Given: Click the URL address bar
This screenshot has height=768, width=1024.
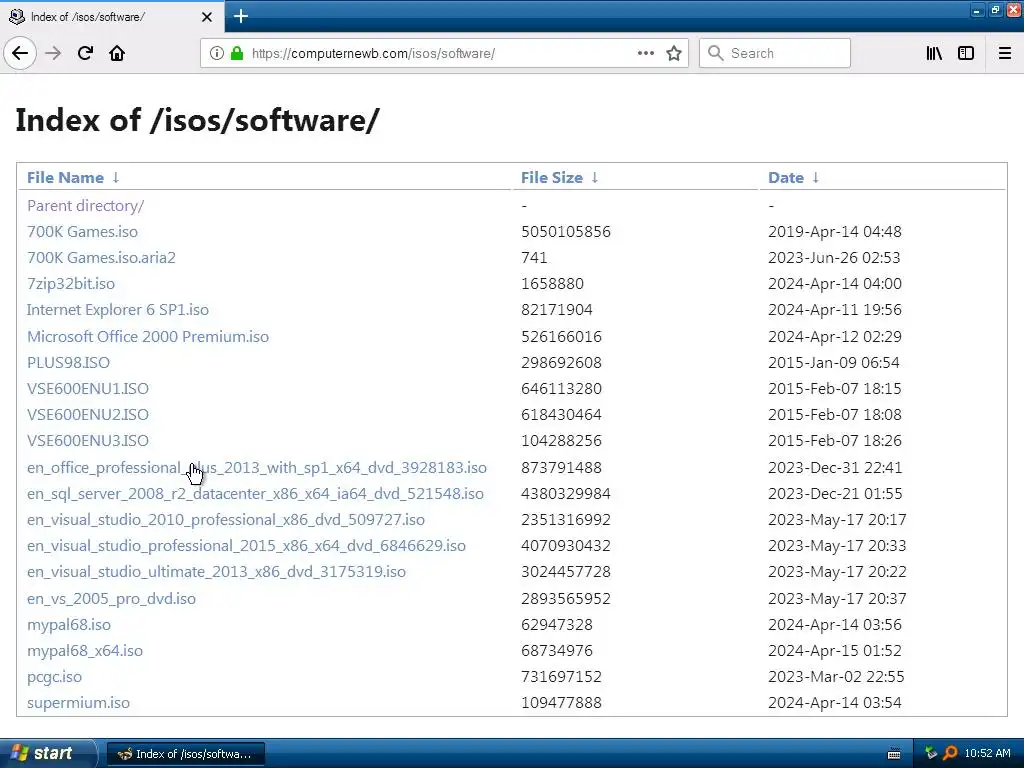Looking at the screenshot, I should coord(444,53).
